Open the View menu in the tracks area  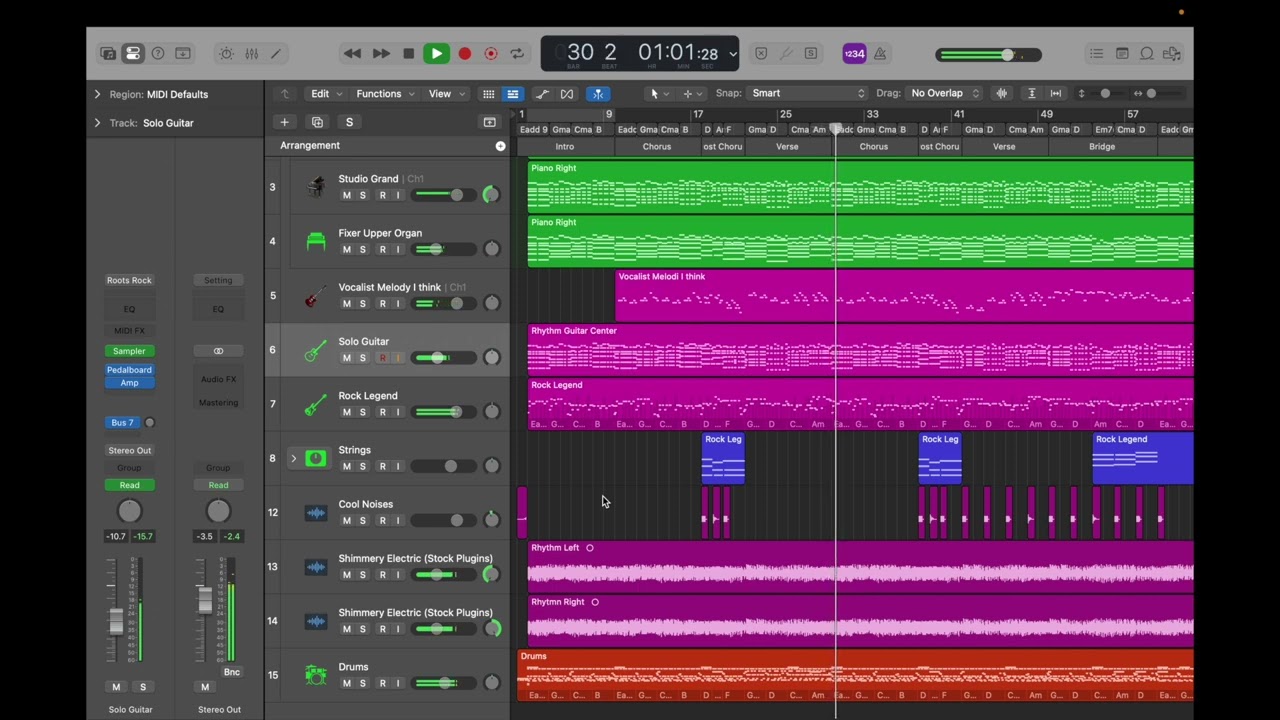point(447,94)
